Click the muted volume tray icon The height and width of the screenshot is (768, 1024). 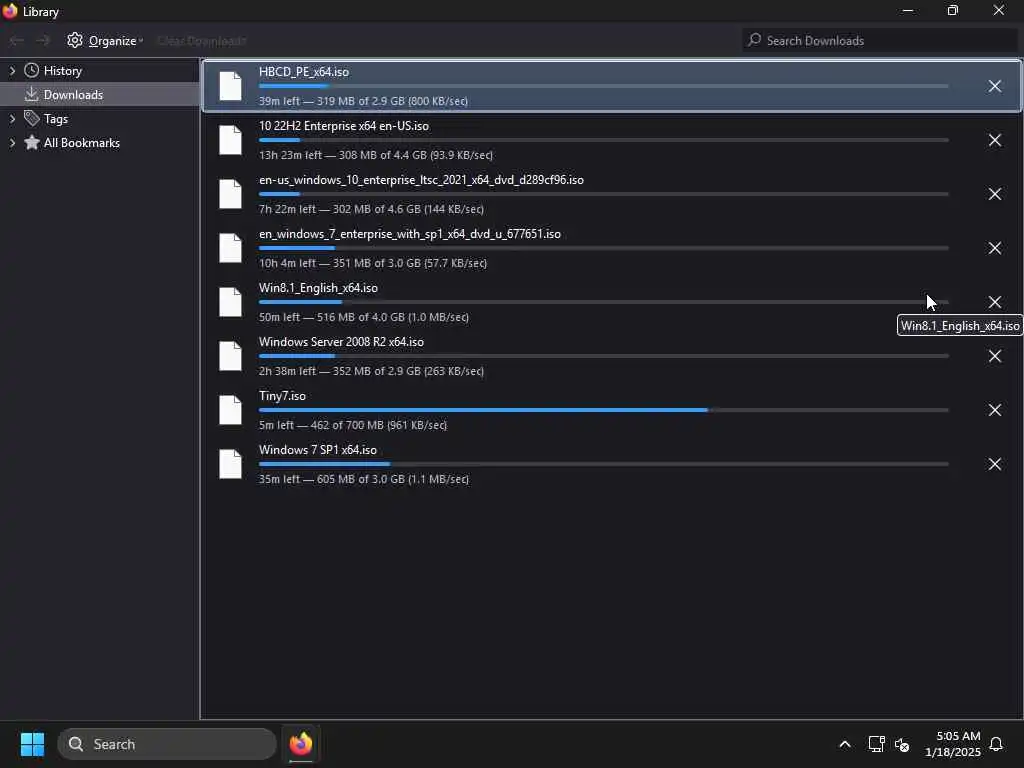click(x=902, y=744)
